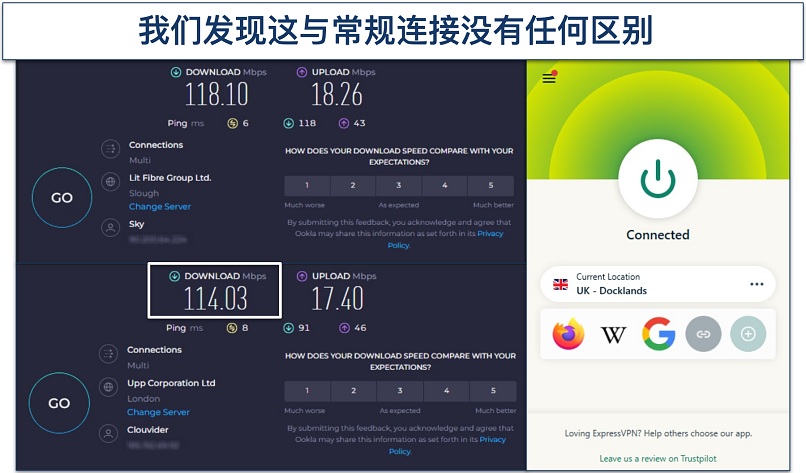Rate top test as 5 Much better
The width and height of the screenshot is (806, 473).
491,186
